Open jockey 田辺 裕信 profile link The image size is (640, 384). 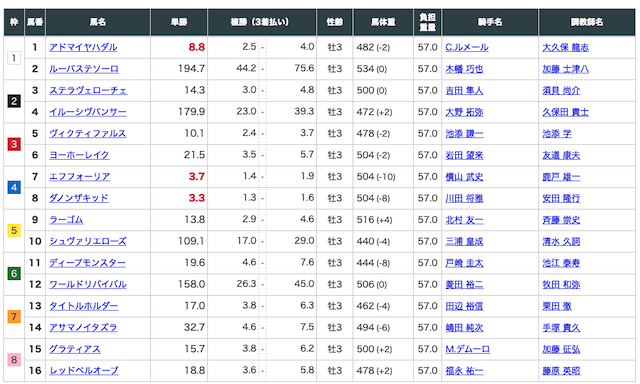click(464, 306)
